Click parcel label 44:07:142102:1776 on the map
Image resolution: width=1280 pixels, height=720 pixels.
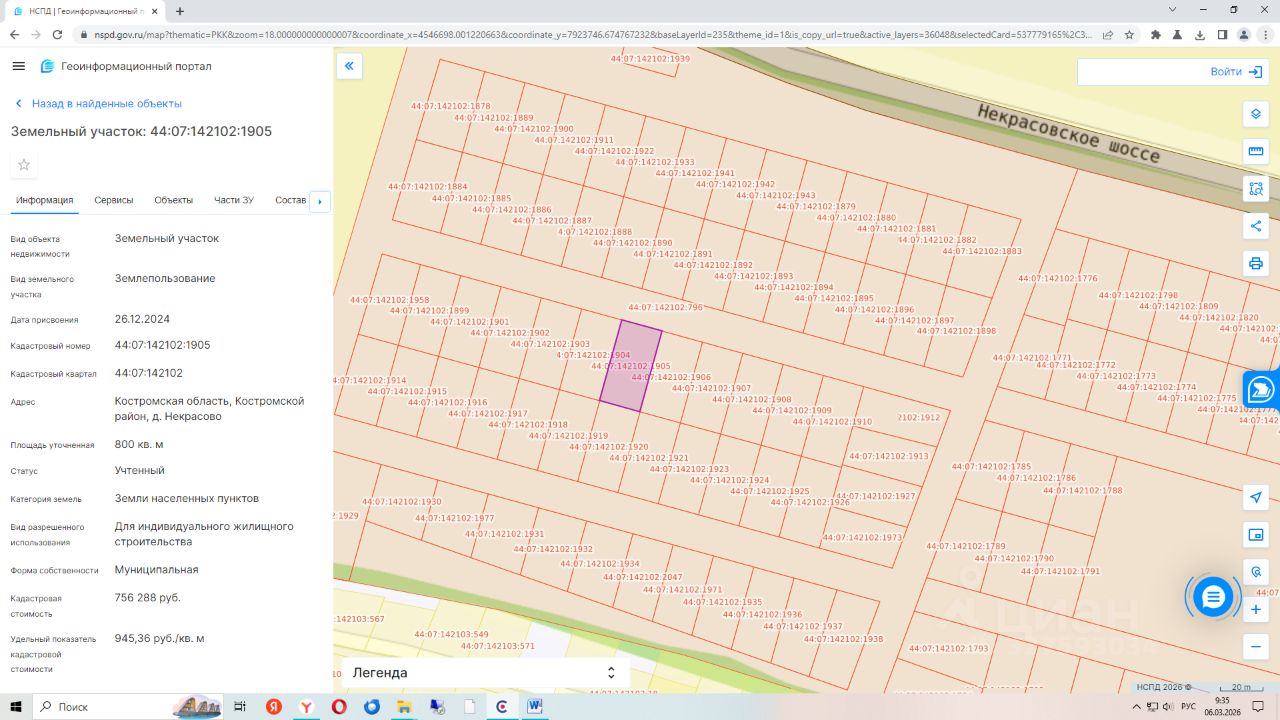(x=1058, y=278)
